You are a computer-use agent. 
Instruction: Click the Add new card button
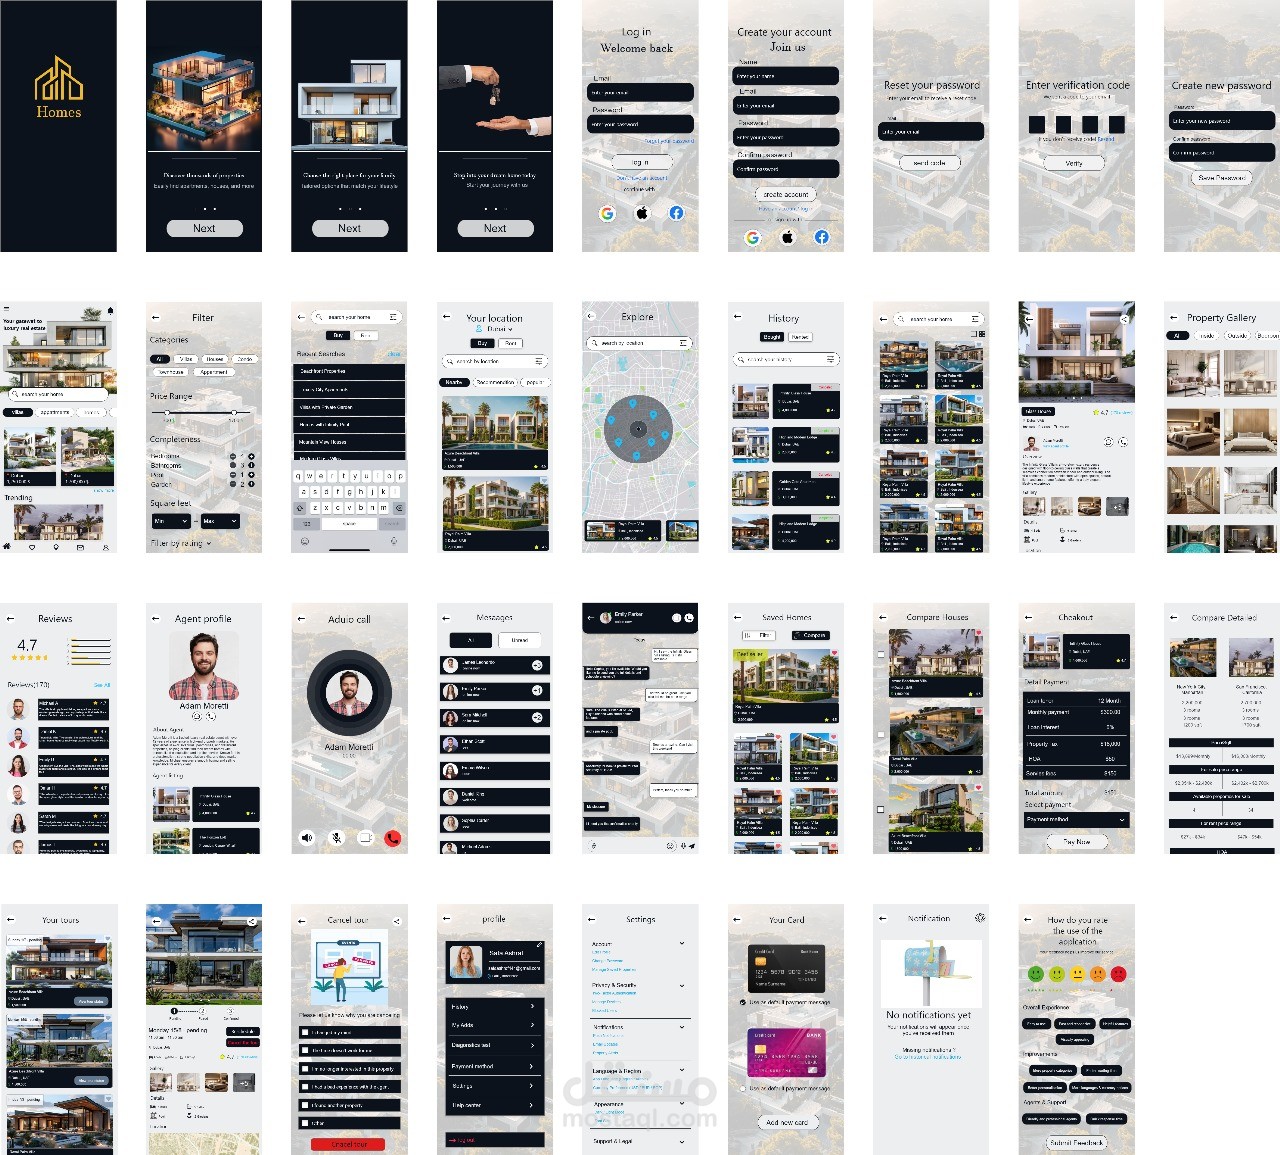[787, 1122]
